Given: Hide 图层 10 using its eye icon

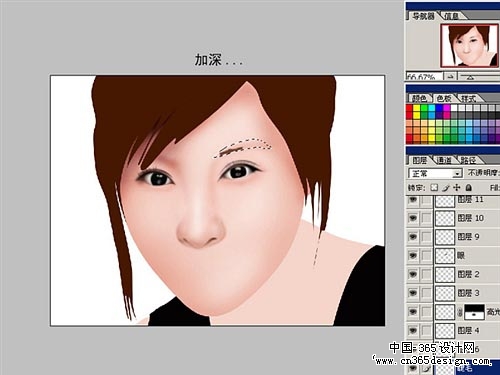Looking at the screenshot, I should coord(413,218).
